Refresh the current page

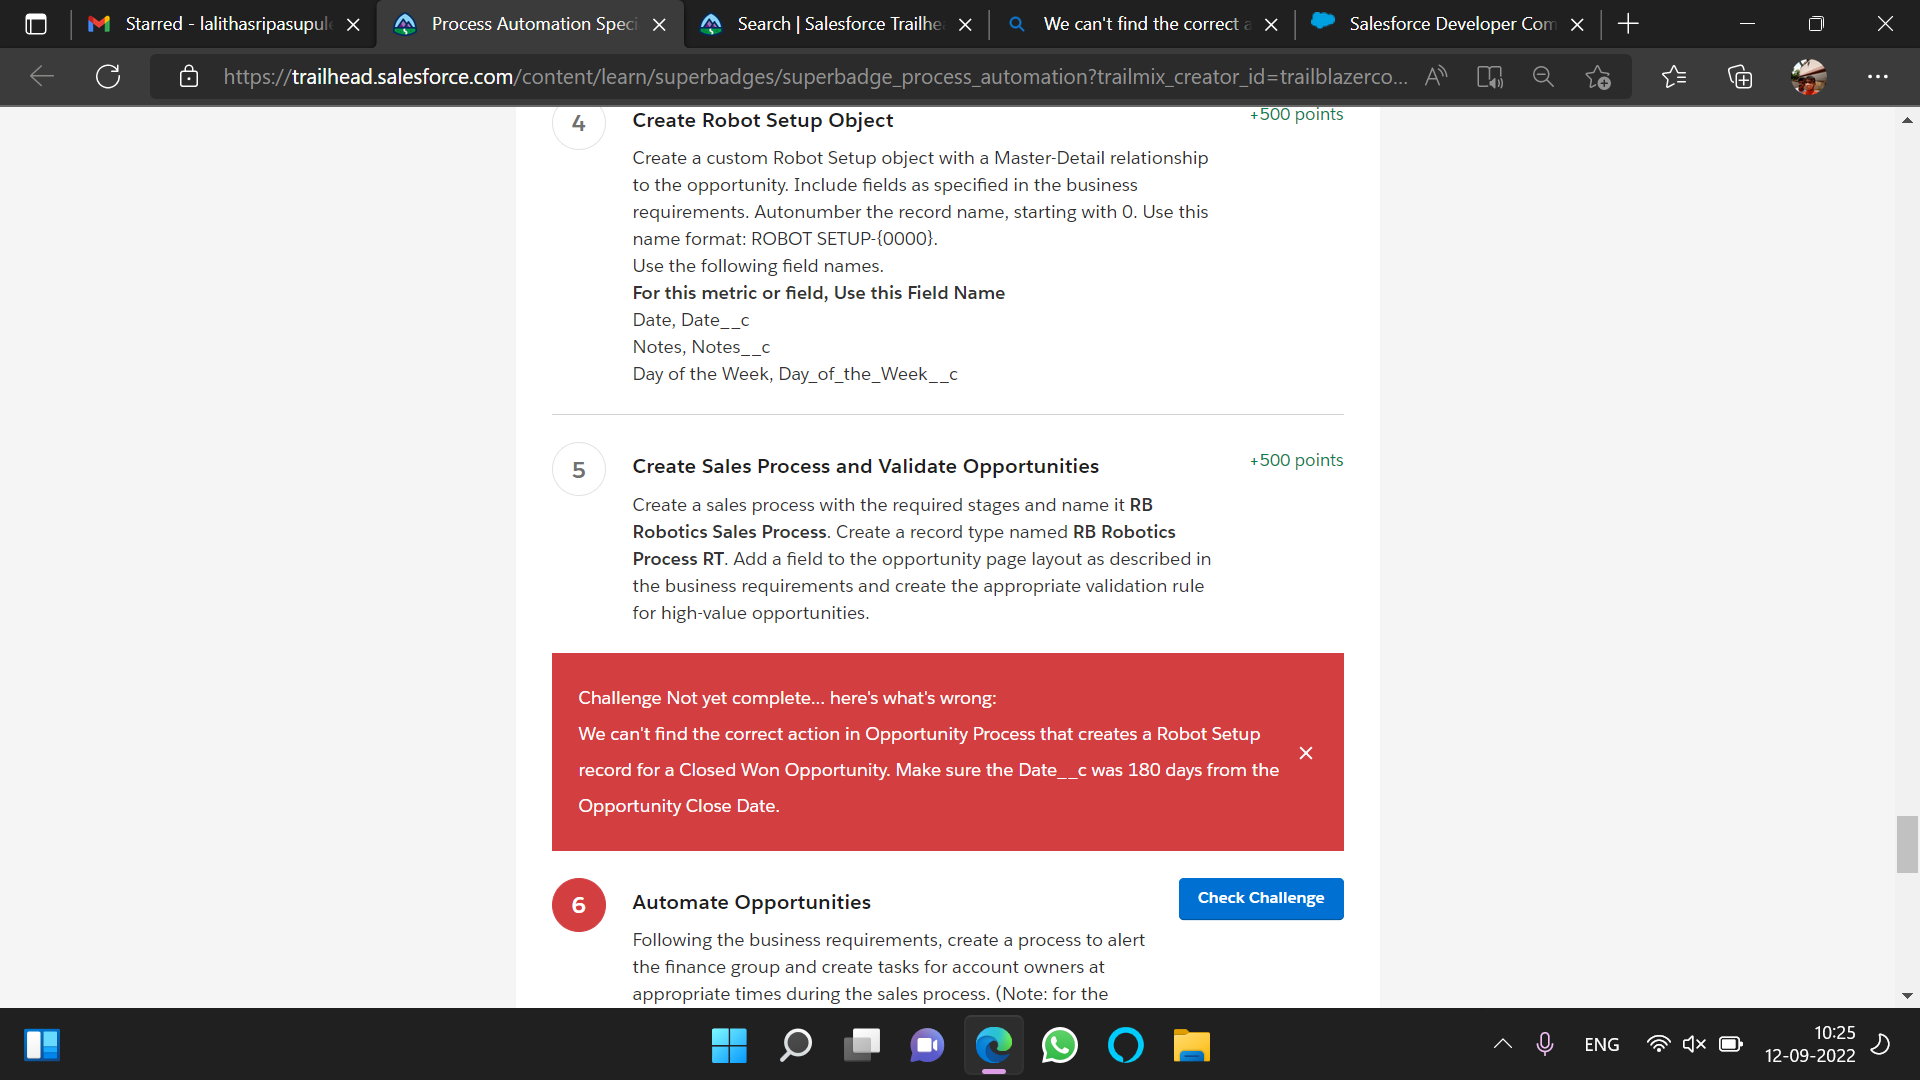pyautogui.click(x=108, y=76)
